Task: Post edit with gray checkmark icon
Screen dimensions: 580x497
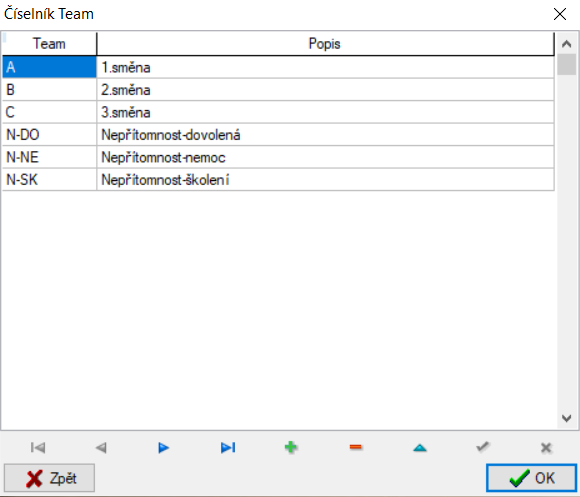Action: pos(483,447)
